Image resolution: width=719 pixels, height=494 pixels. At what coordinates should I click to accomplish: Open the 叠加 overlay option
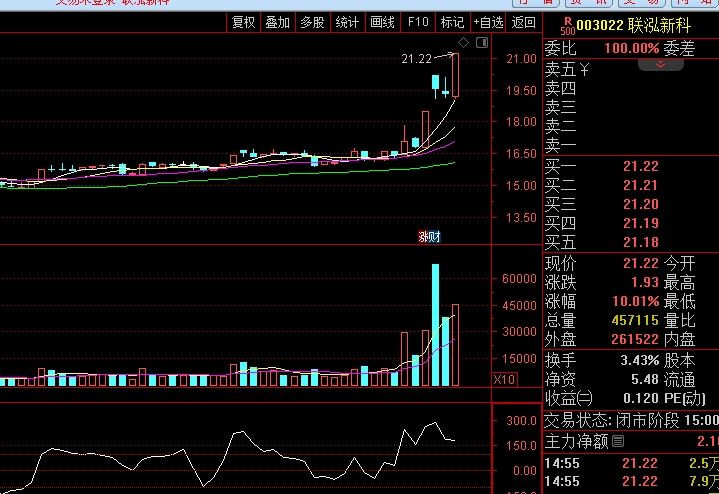click(278, 22)
